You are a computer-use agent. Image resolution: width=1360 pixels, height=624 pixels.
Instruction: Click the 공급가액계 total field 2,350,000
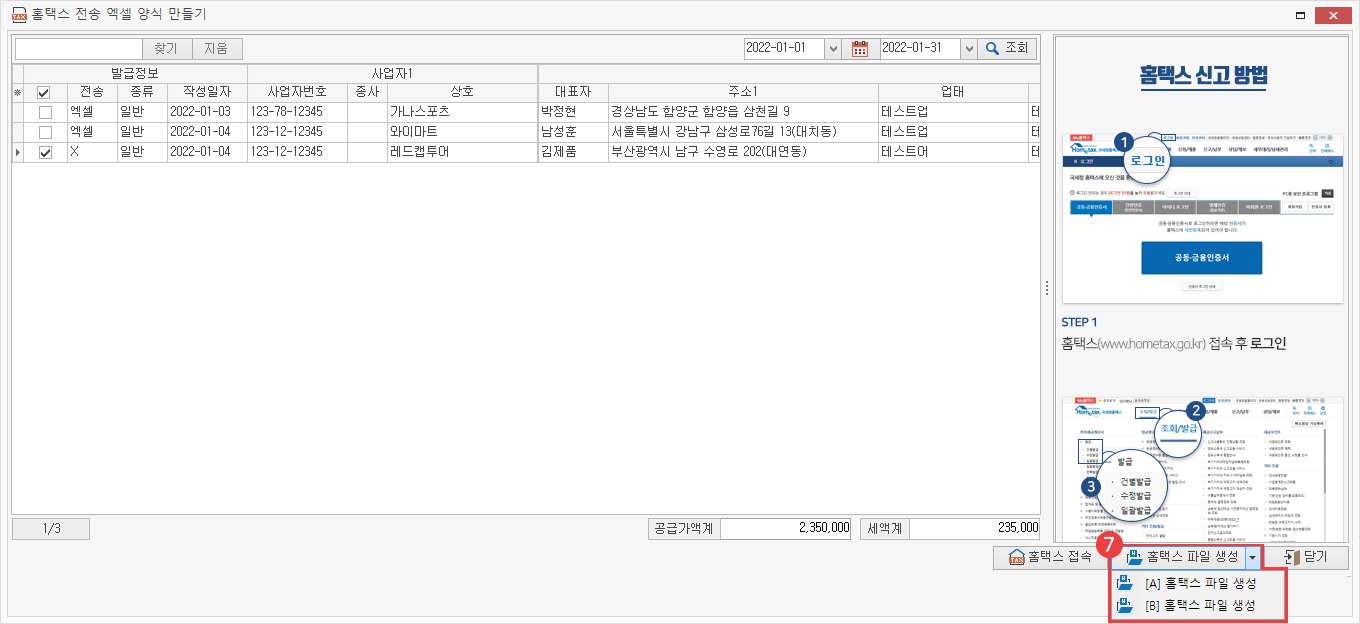click(786, 529)
